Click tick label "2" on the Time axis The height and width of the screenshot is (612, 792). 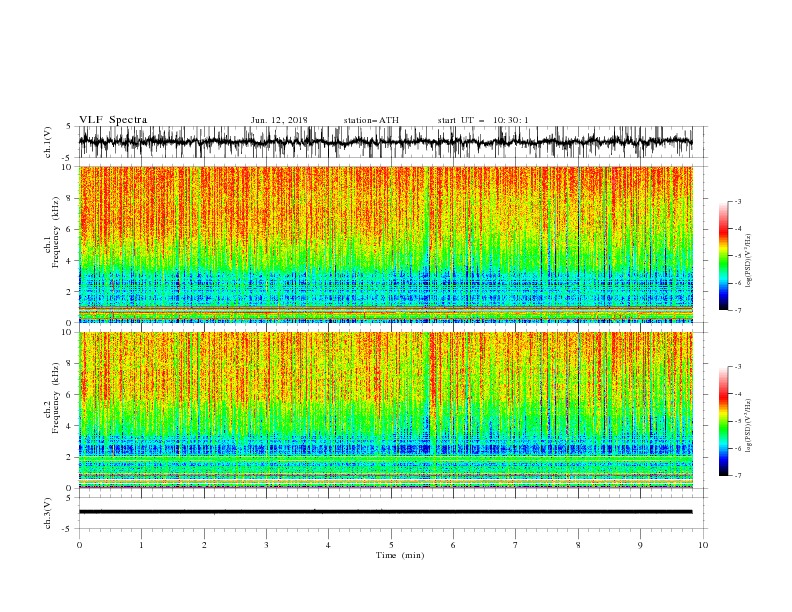(x=204, y=545)
